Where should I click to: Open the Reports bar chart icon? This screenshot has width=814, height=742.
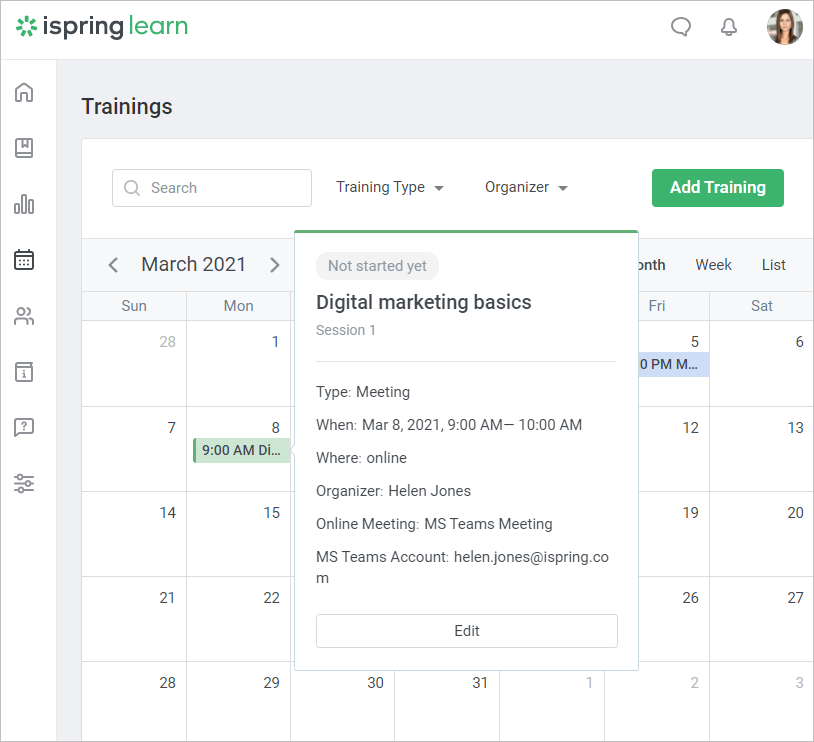24,204
